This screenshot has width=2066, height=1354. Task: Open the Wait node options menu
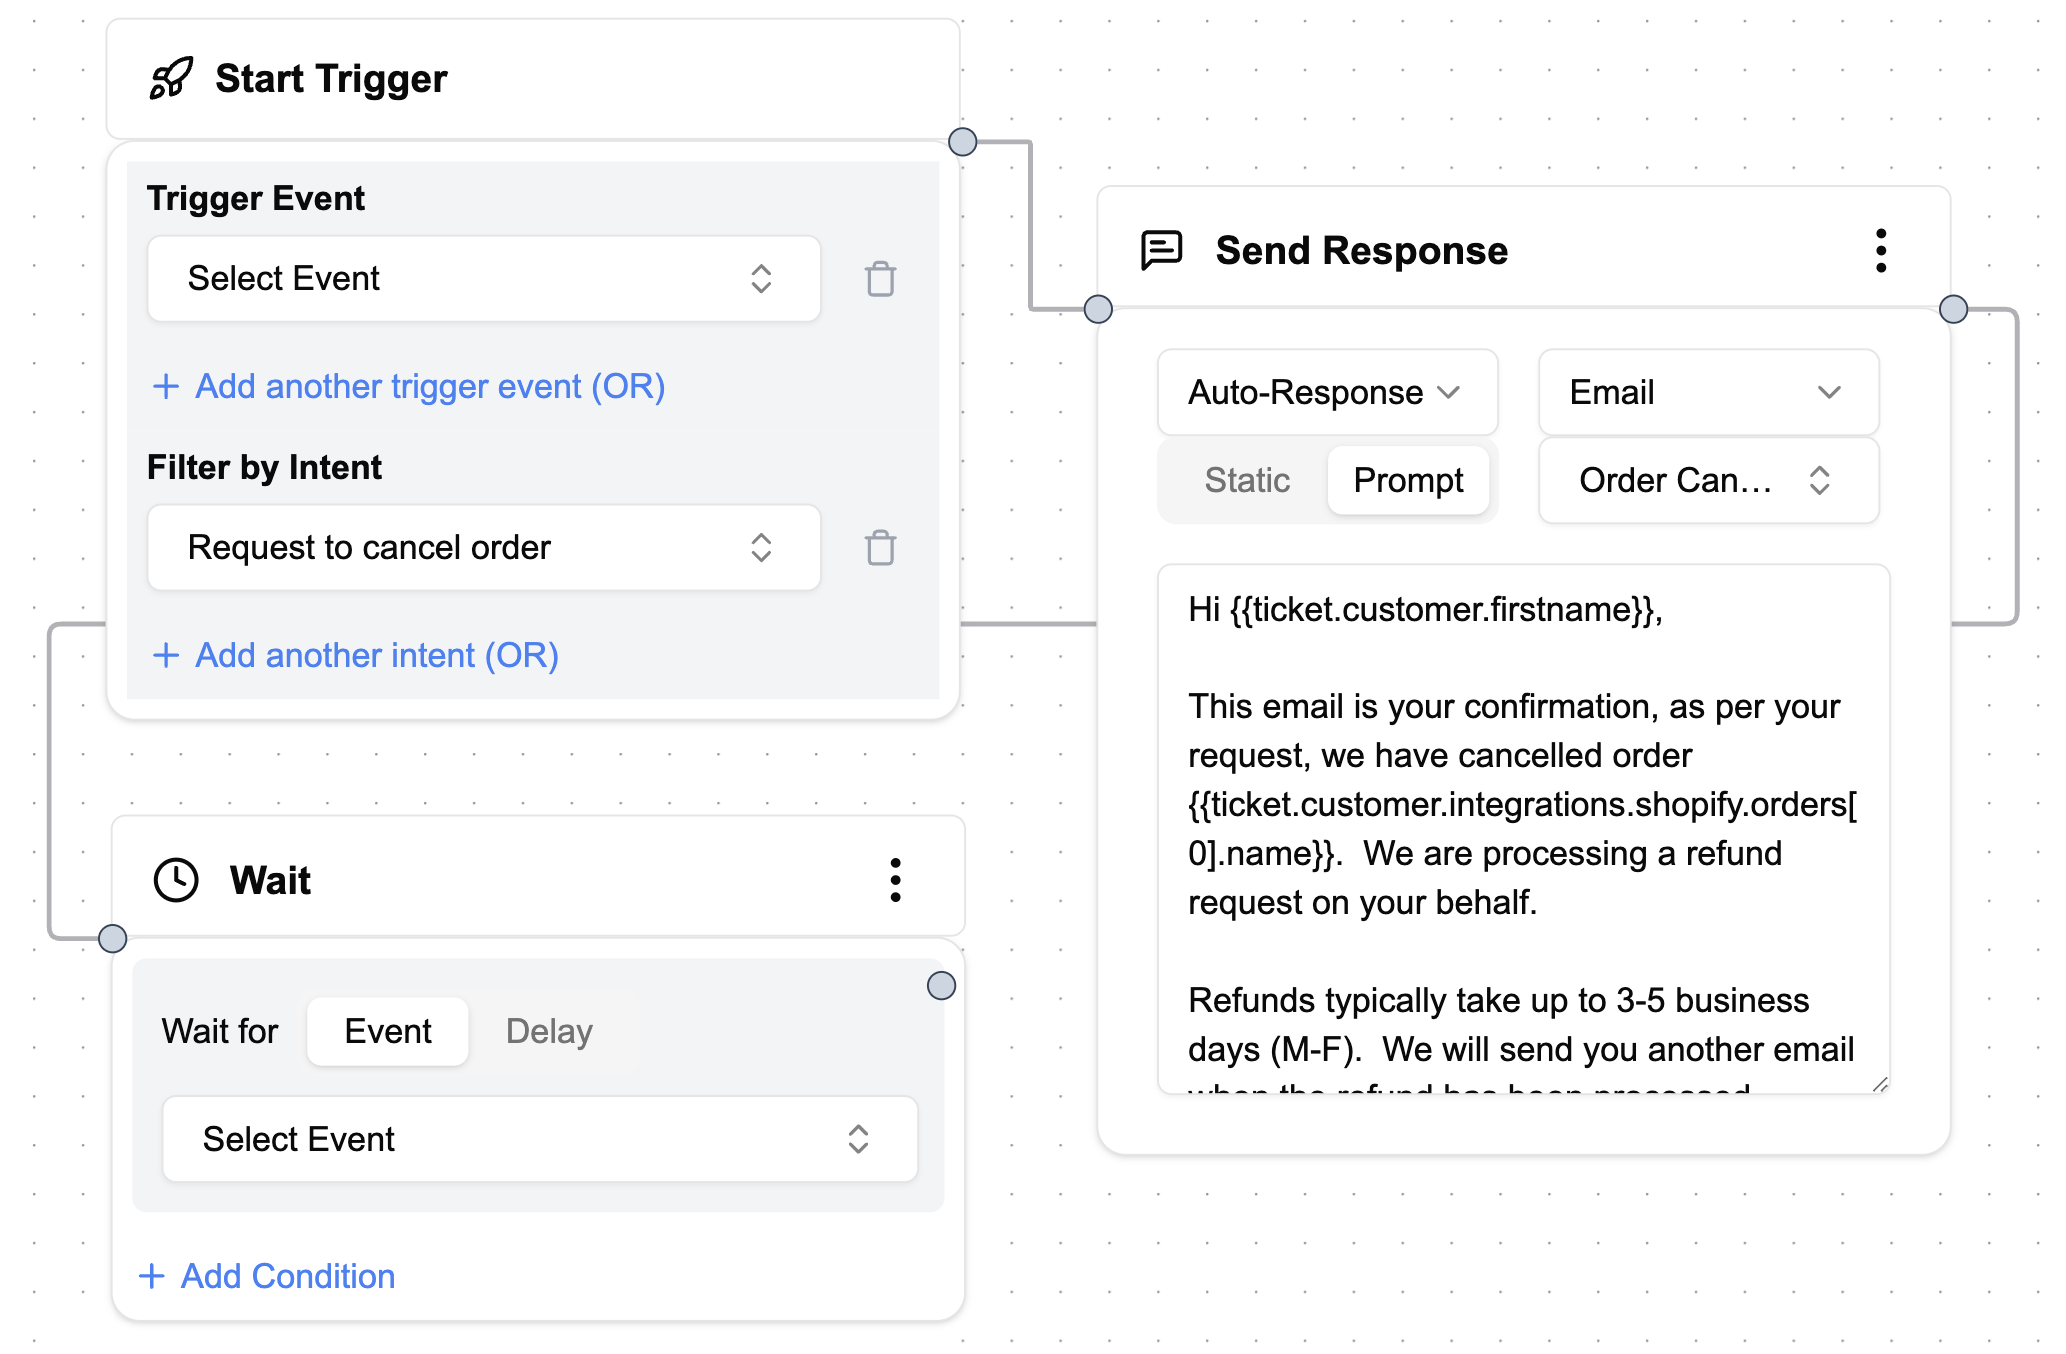click(895, 879)
